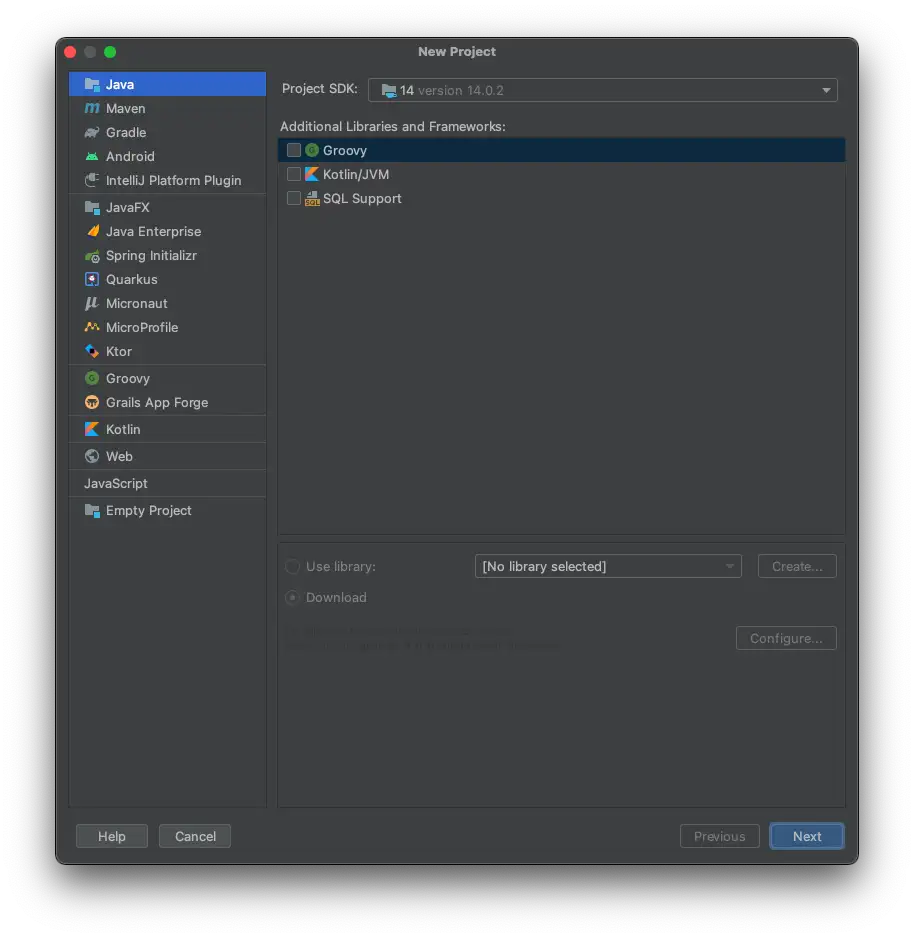Pick the Kotlin project type

pos(167,430)
